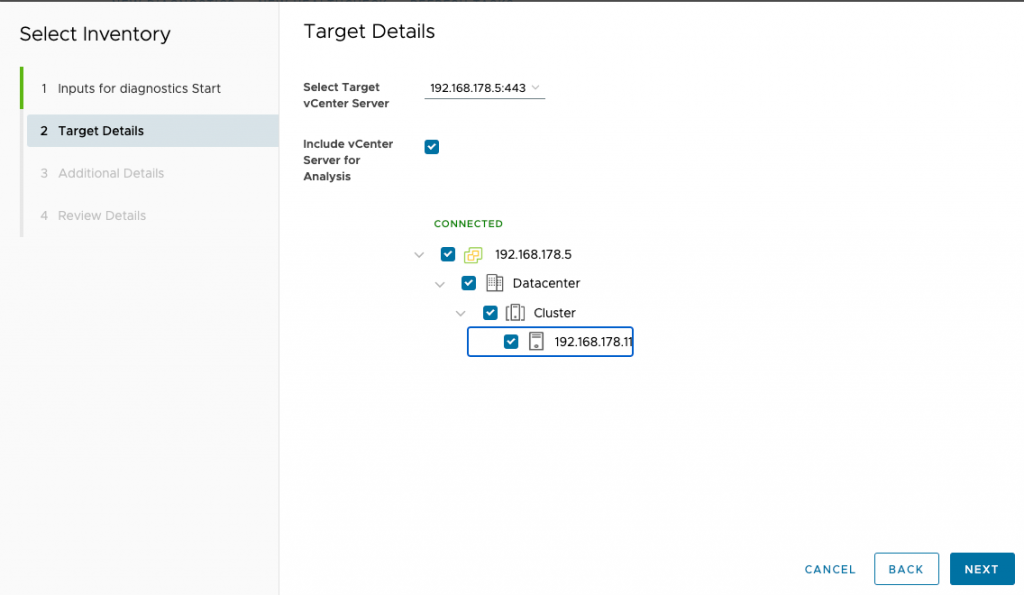1024x595 pixels.
Task: Select the 192.168.178.11 host label
Action: 593,342
